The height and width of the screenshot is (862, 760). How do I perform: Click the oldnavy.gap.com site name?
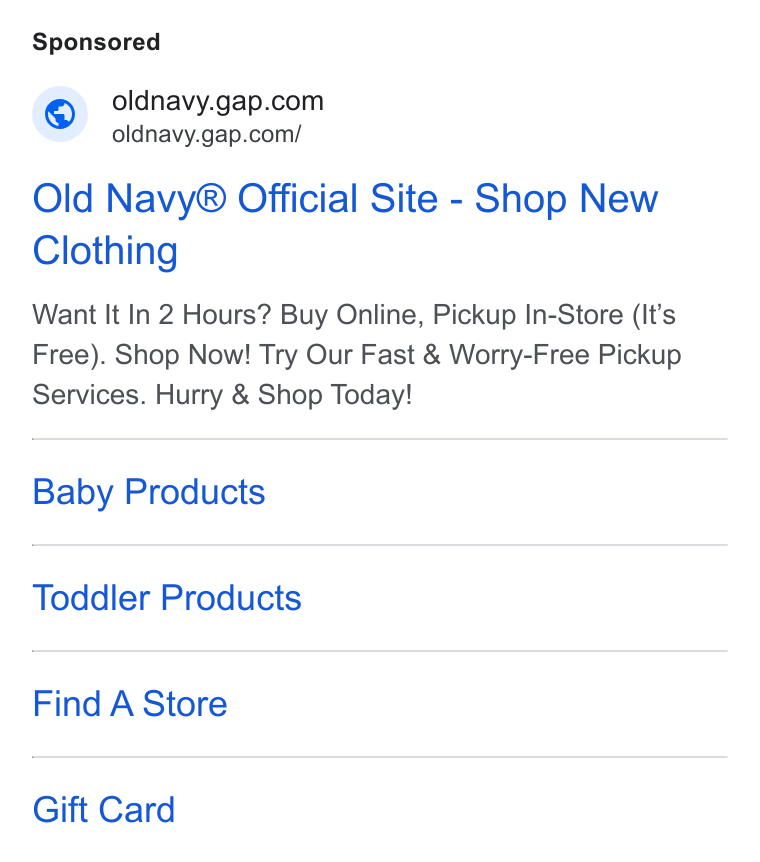[x=218, y=101]
